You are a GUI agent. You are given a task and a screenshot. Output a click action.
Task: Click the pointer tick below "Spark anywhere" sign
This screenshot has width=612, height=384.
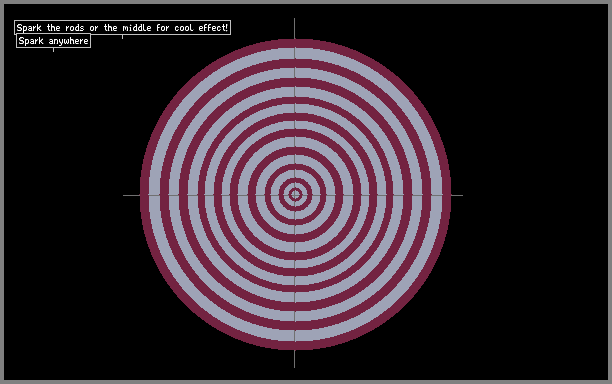[53, 50]
